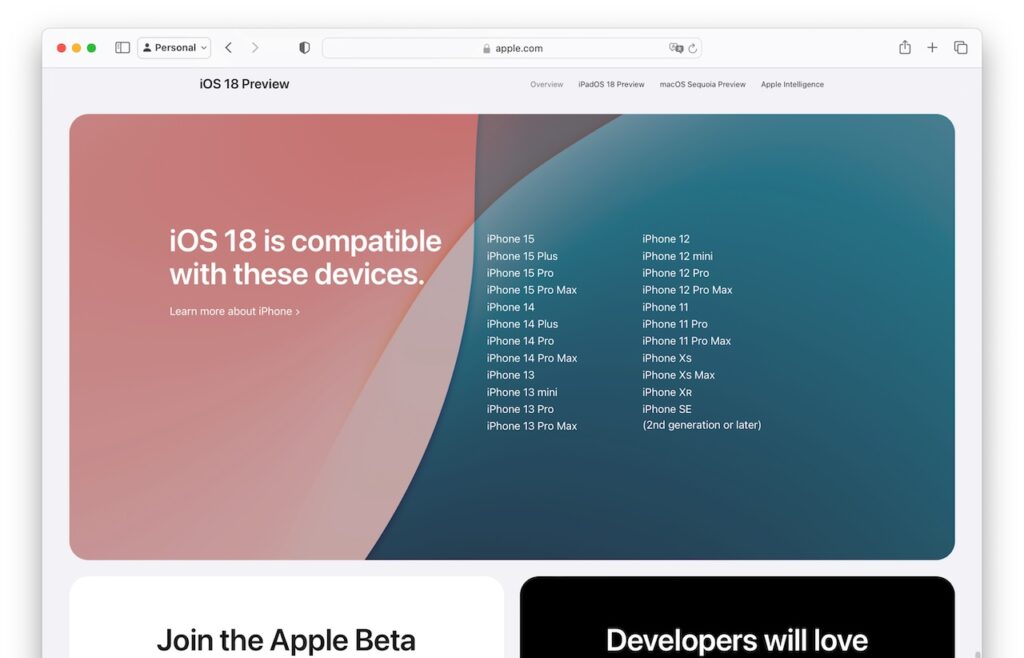Expand the chevron after Learn more about iPhone
The width and height of the screenshot is (1024, 658).
[299, 311]
